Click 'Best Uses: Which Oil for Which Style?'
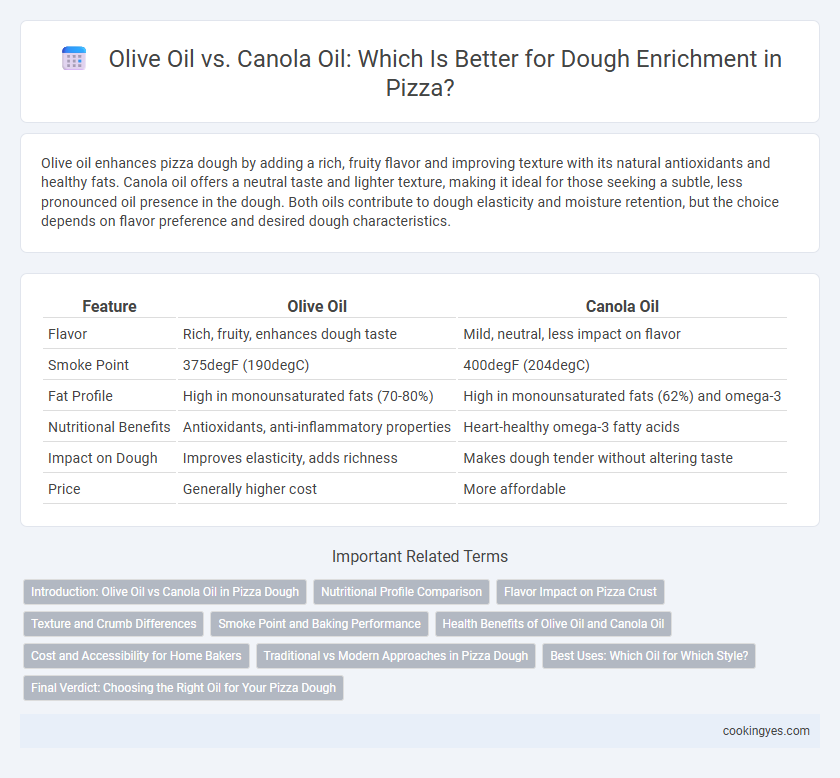The image size is (840, 778). click(649, 656)
